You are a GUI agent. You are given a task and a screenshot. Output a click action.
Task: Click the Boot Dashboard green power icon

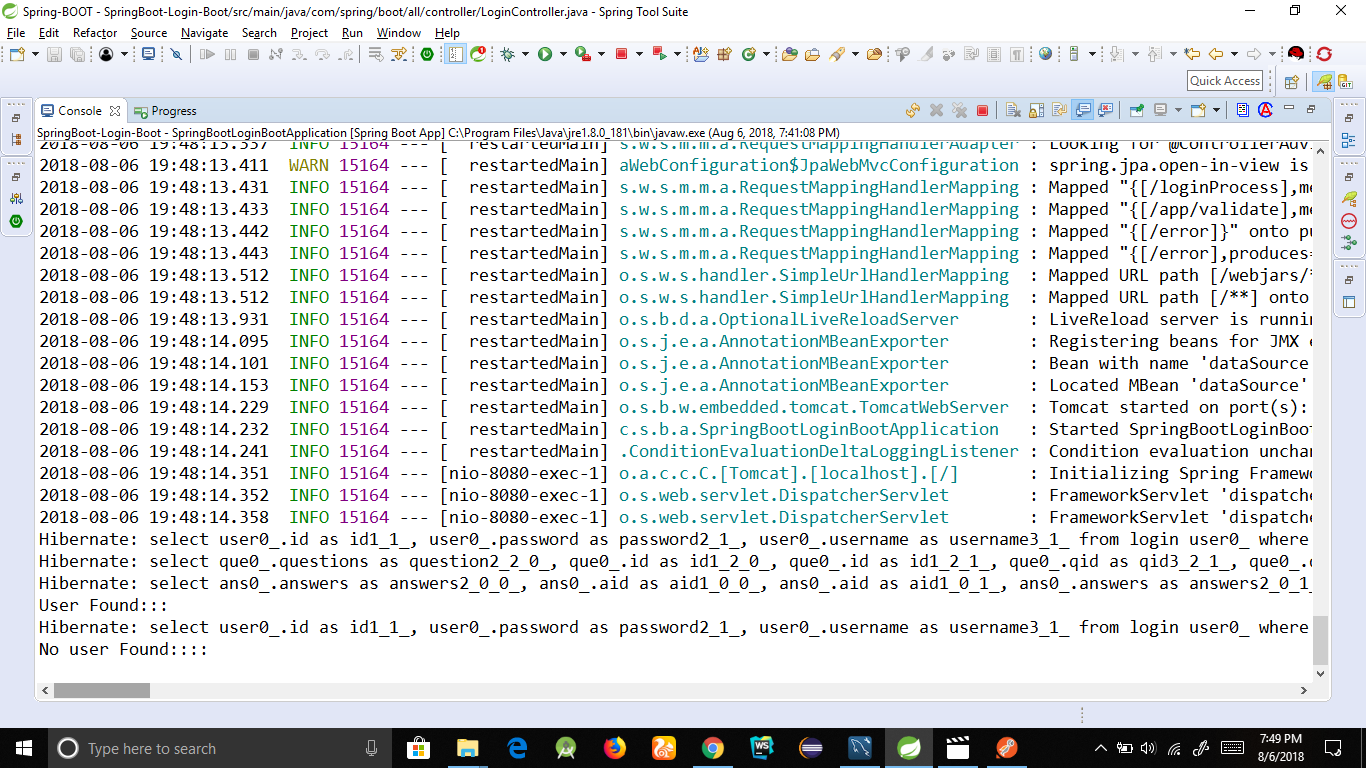426,54
